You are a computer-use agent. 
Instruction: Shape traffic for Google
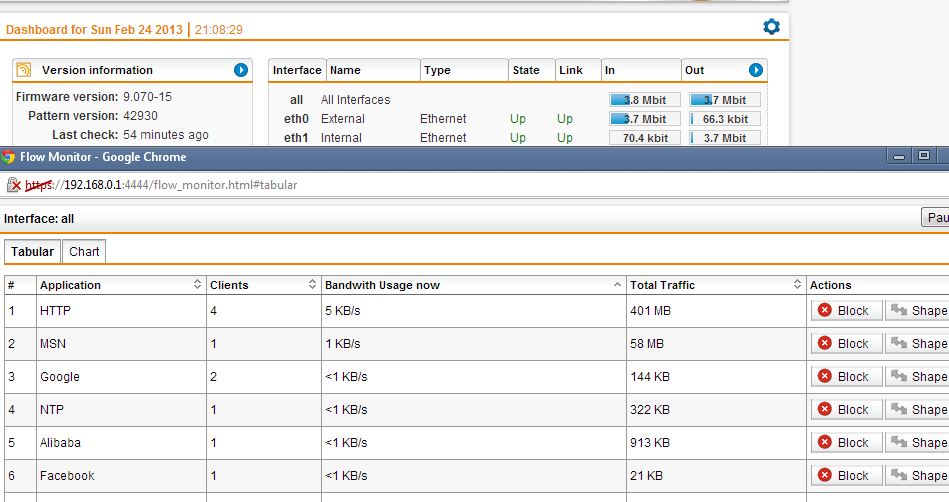(x=917, y=377)
